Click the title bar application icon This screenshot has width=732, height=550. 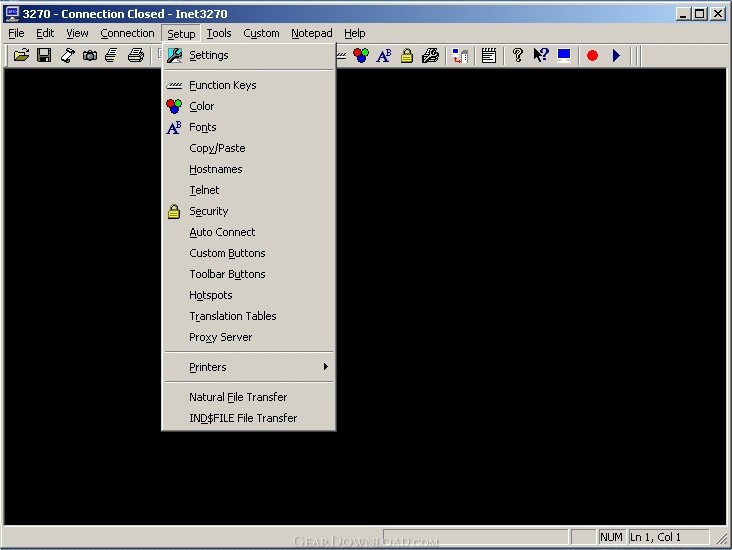point(12,14)
